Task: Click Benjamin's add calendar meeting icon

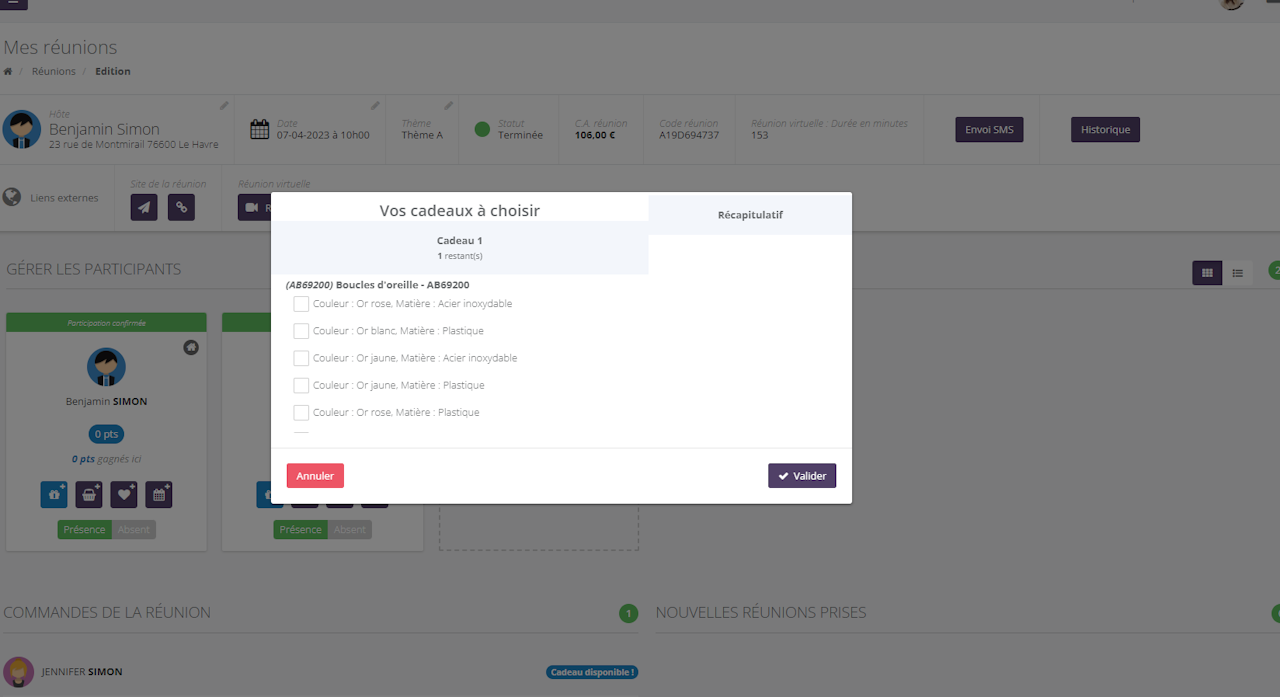Action: 159,494
